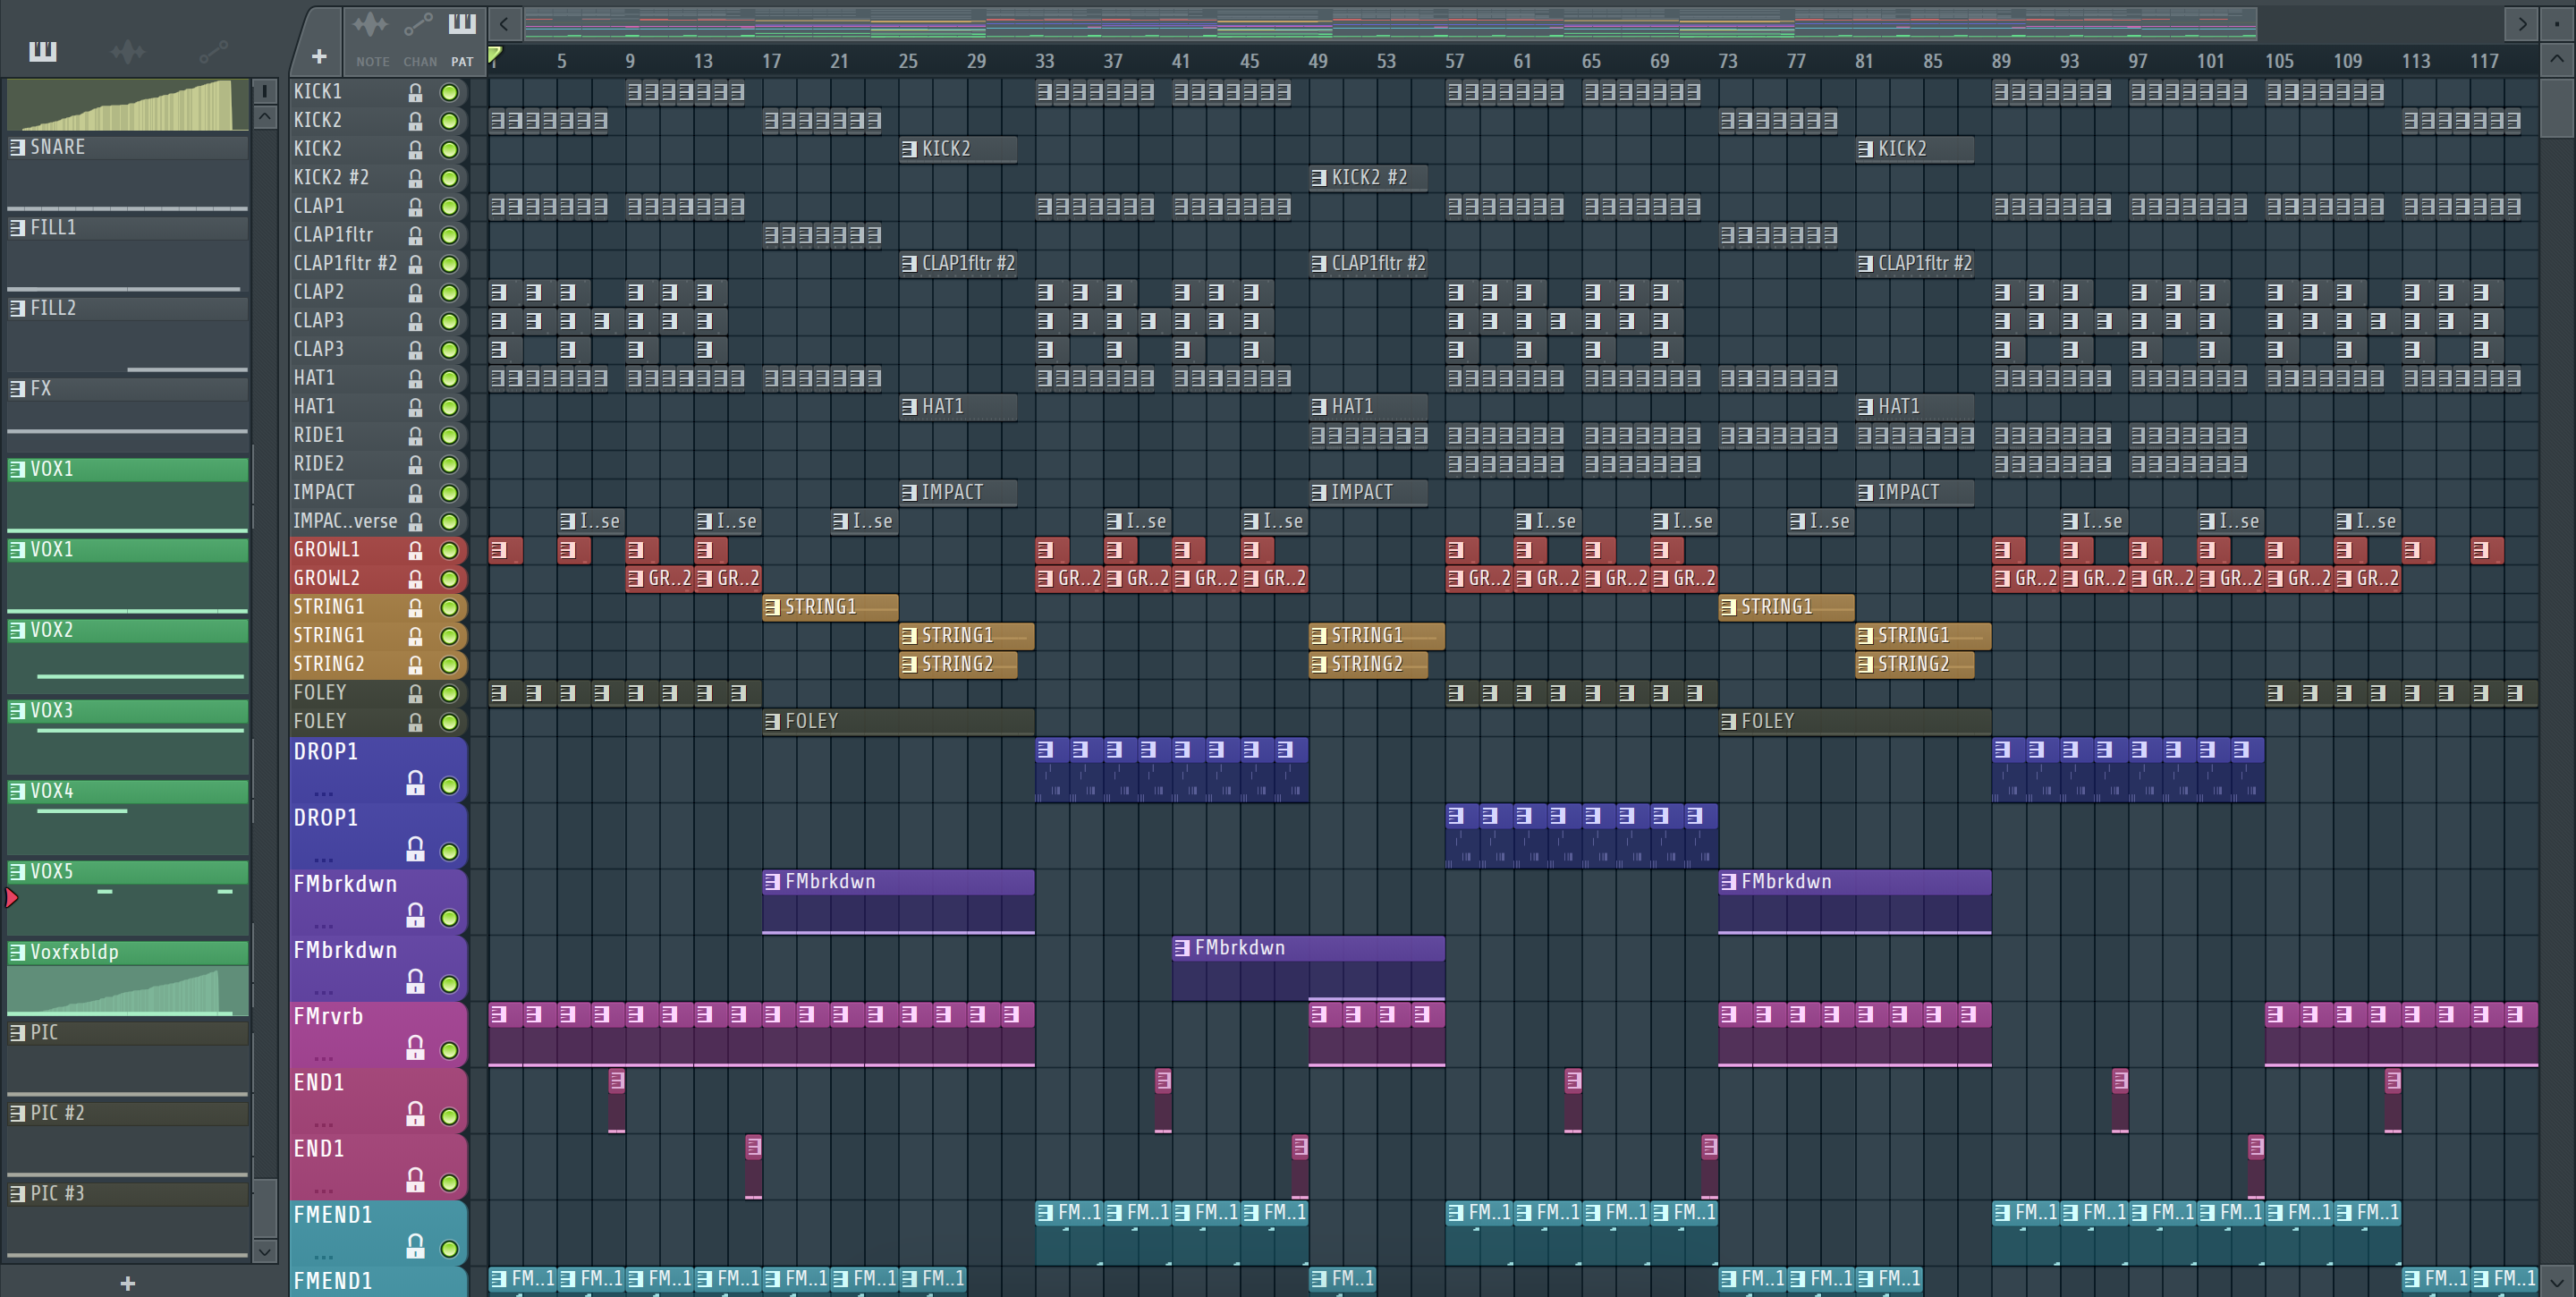Click the IMPAC..verse track lock icon
Viewport: 2576px width, 1297px height.
tap(415, 522)
